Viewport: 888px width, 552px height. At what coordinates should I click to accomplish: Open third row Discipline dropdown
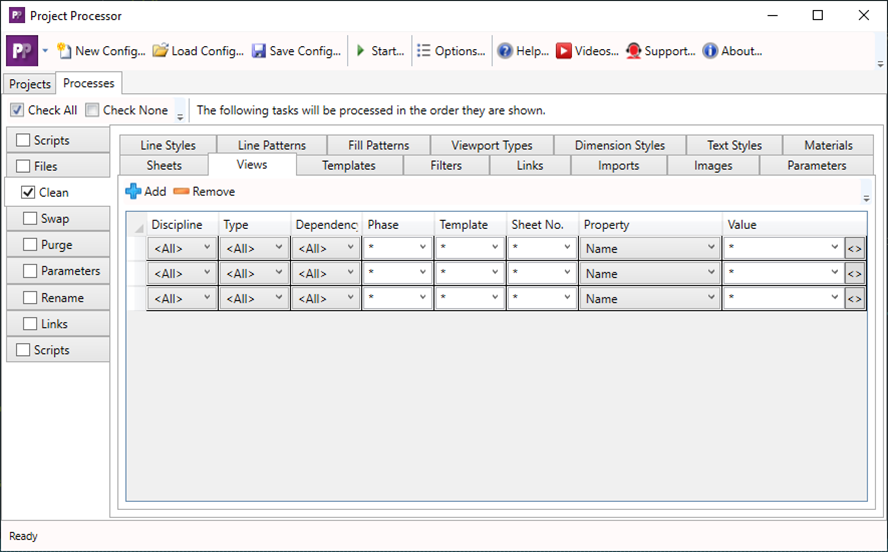coord(182,298)
